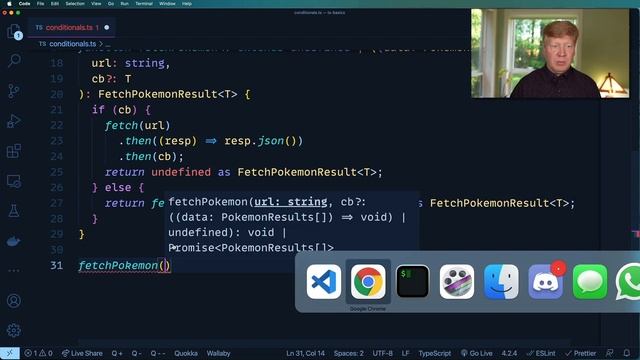640x360 pixels.
Task: Open the Apple menu
Action: (x=9, y=4)
